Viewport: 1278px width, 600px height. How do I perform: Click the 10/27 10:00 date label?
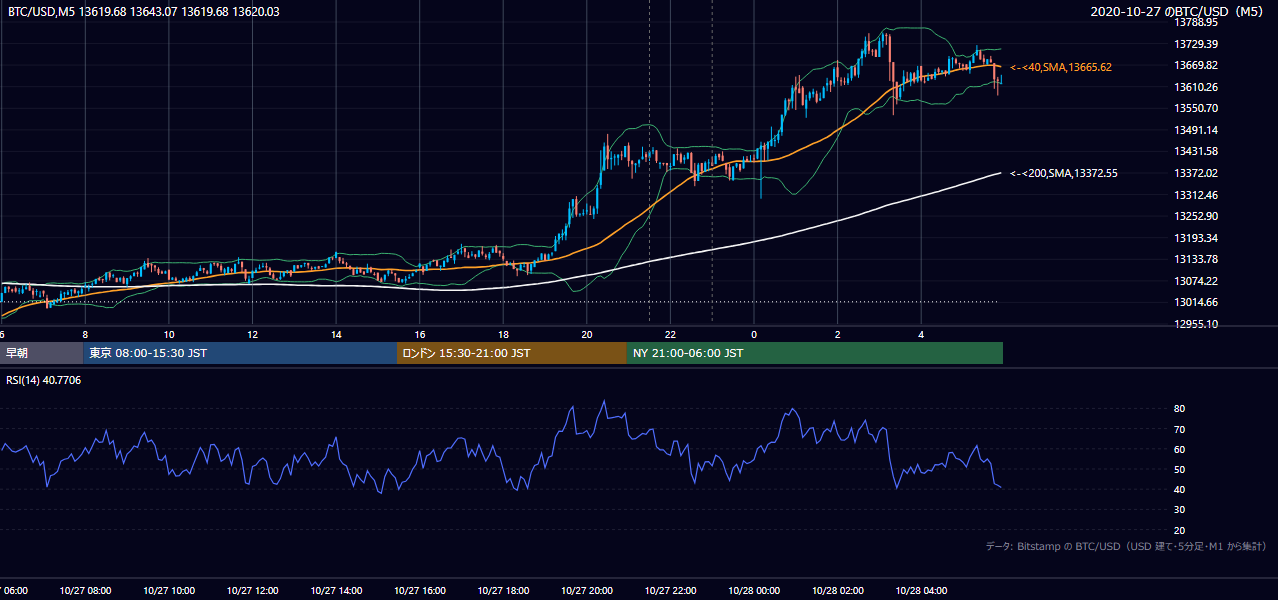click(x=169, y=591)
